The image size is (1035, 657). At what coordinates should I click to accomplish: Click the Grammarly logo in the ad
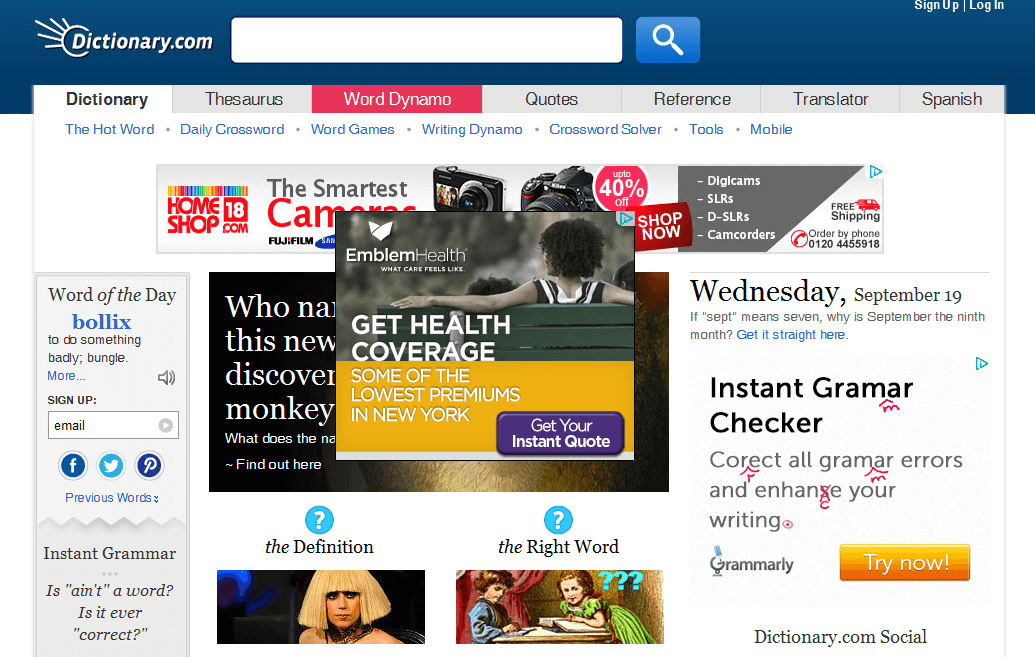point(752,563)
